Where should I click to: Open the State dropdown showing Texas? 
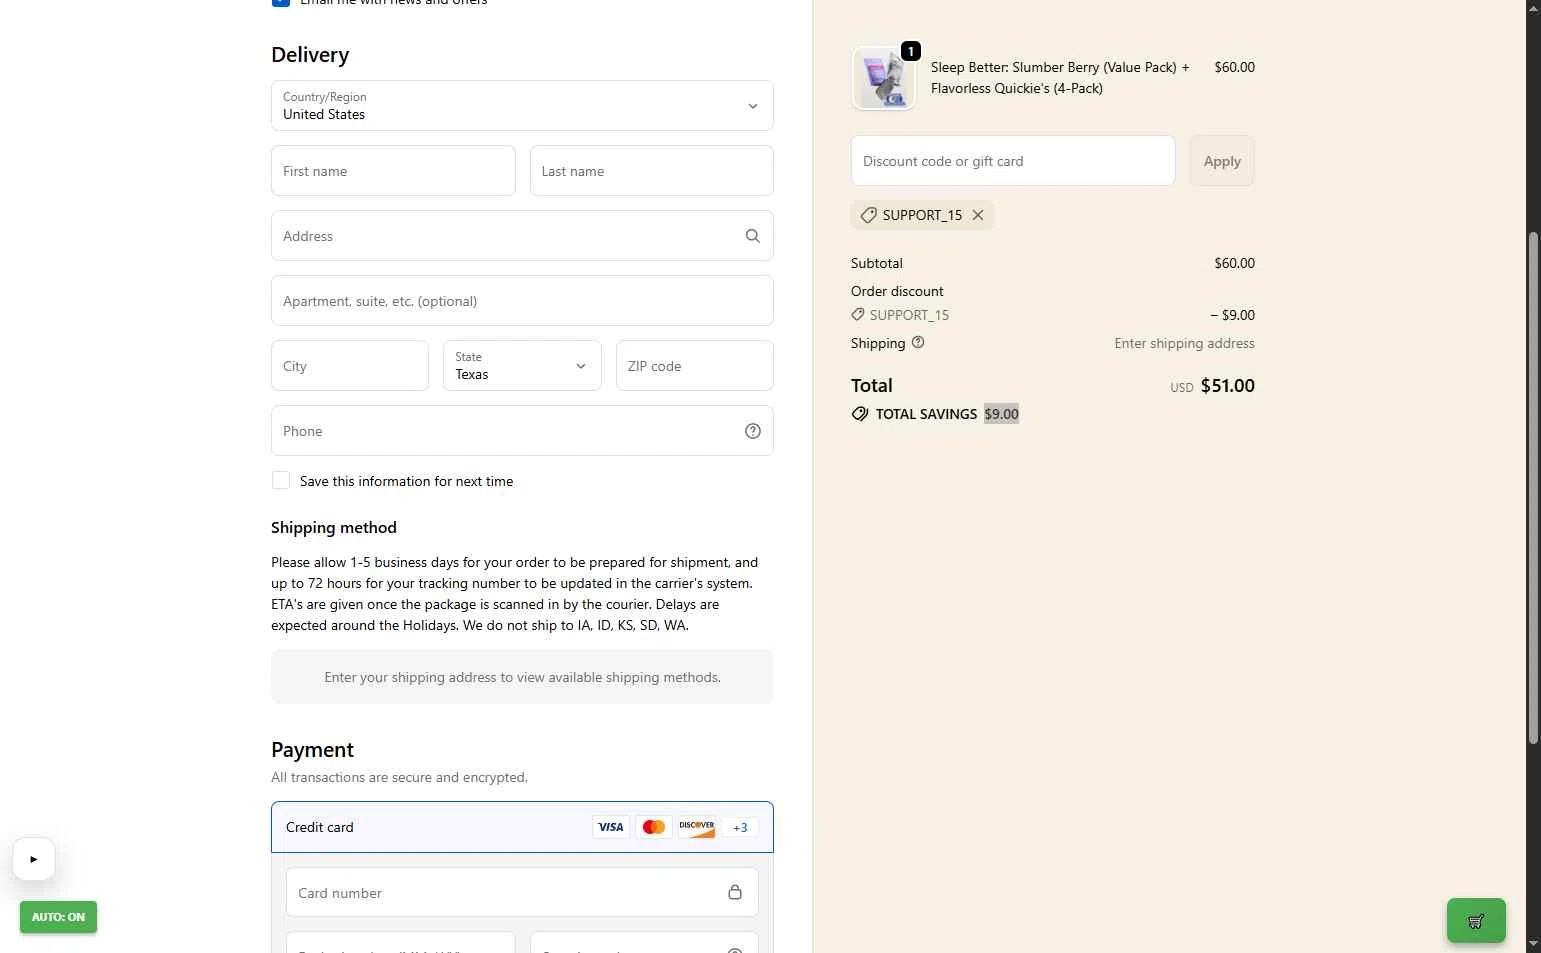(522, 366)
